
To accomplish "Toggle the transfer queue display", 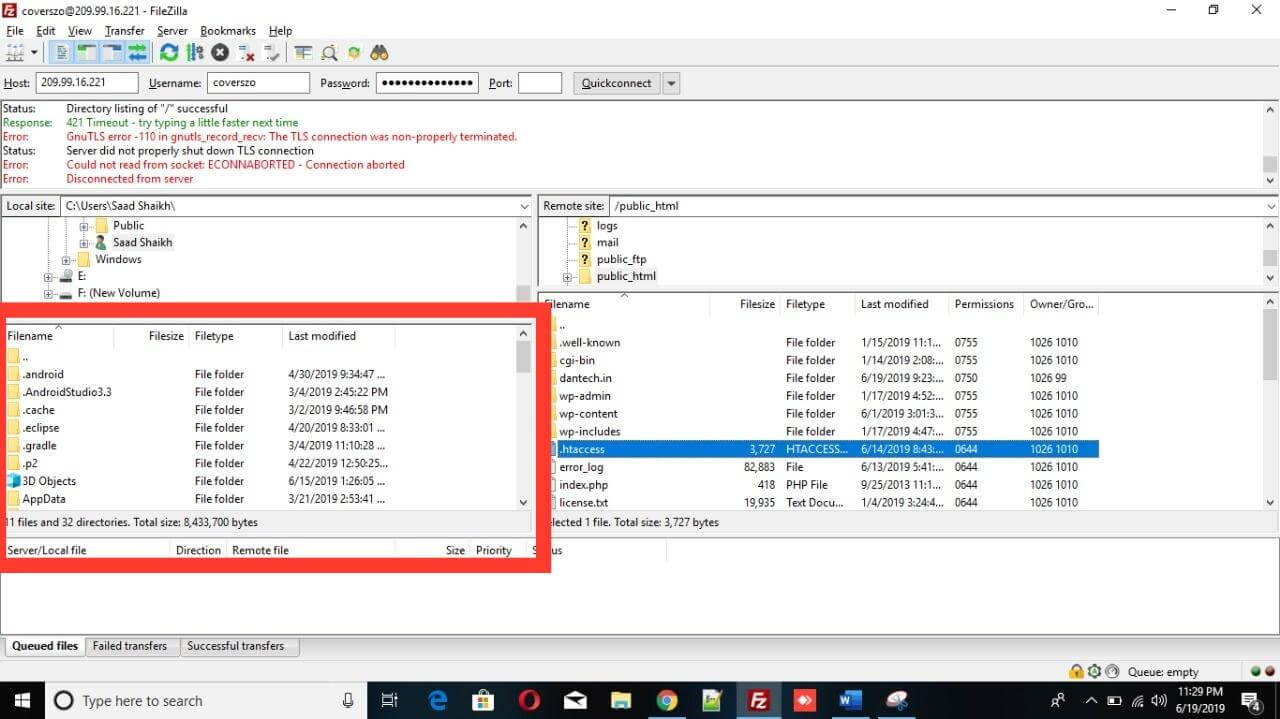I will pyautogui.click(x=137, y=53).
